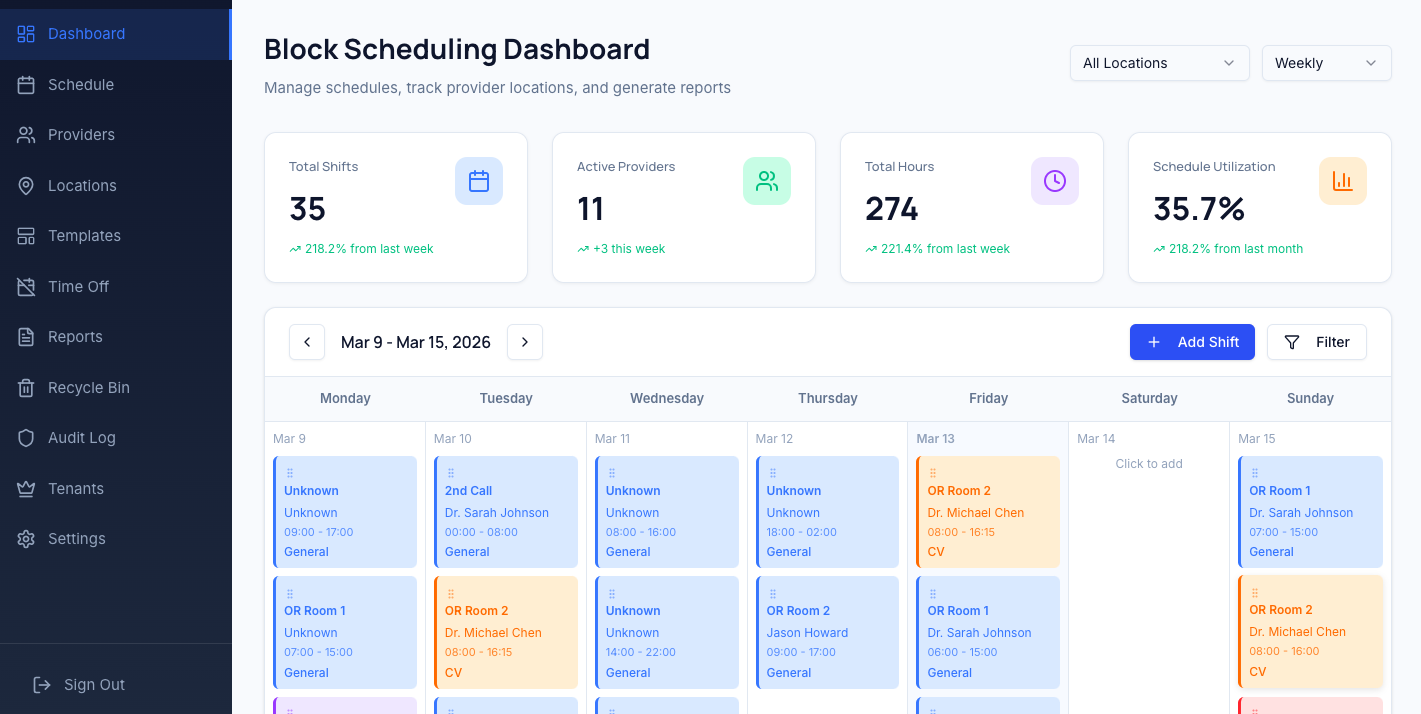Click the Schedule calendar icon
Viewport: 1421px width, 714px height.
27,85
